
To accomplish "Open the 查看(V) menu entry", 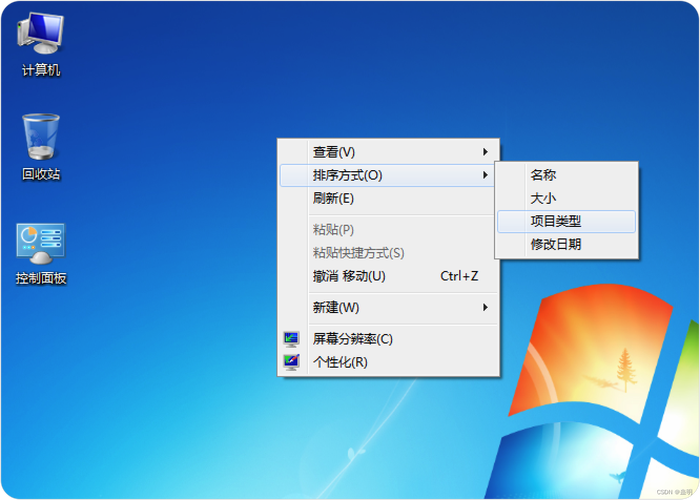I will 388,152.
